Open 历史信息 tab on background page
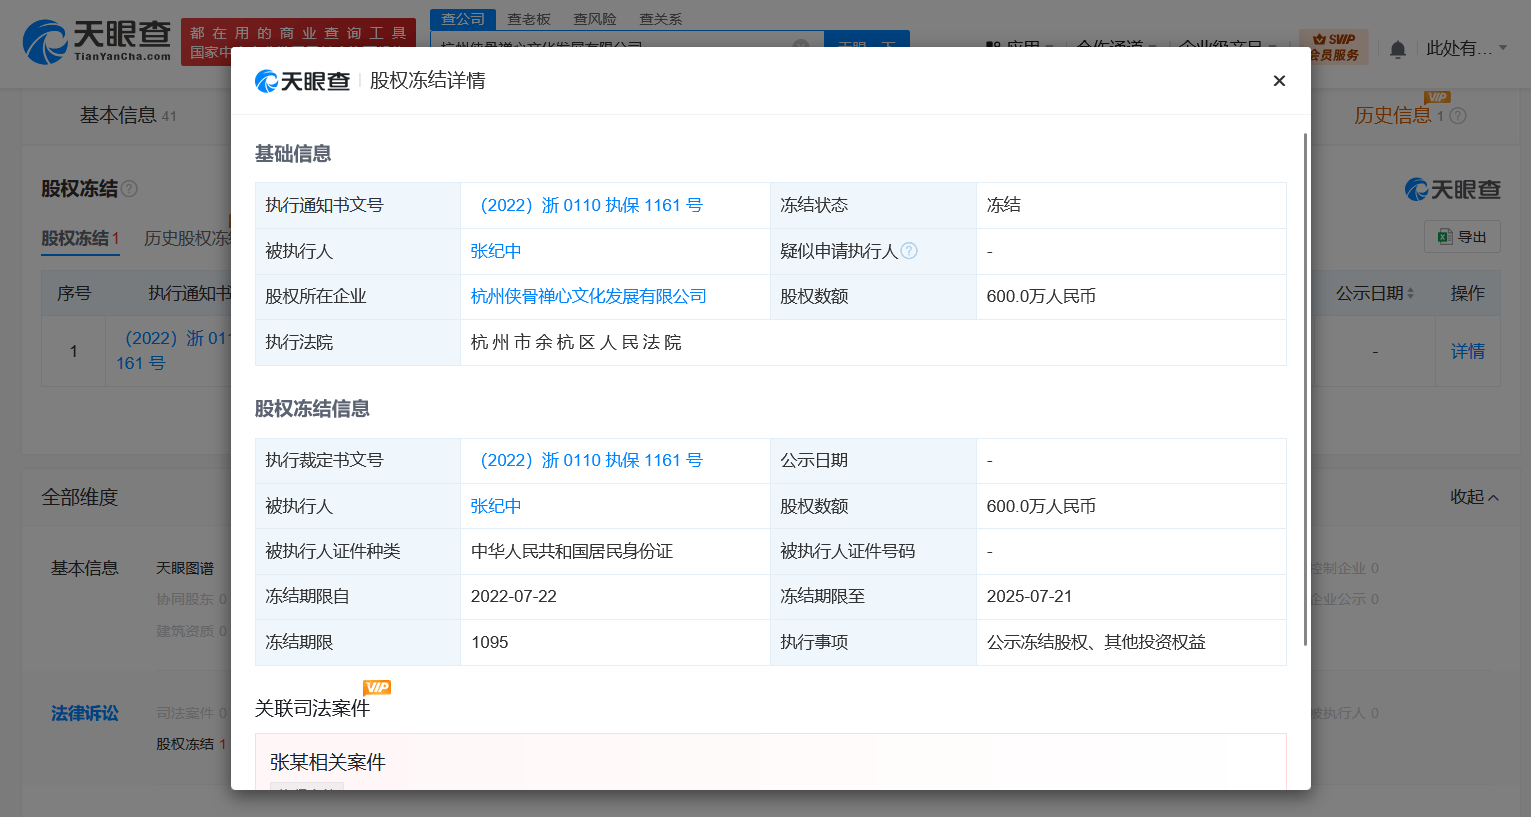Screen dimensions: 1531x817 pyautogui.click(x=1392, y=115)
